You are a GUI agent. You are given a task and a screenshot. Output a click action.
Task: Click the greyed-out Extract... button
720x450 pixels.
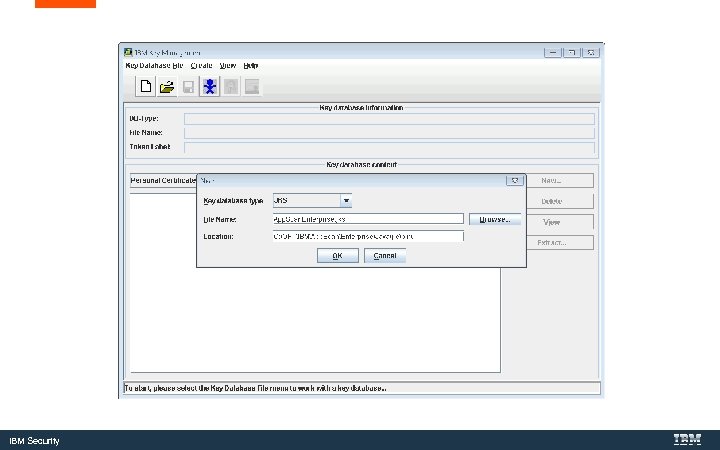point(560,242)
